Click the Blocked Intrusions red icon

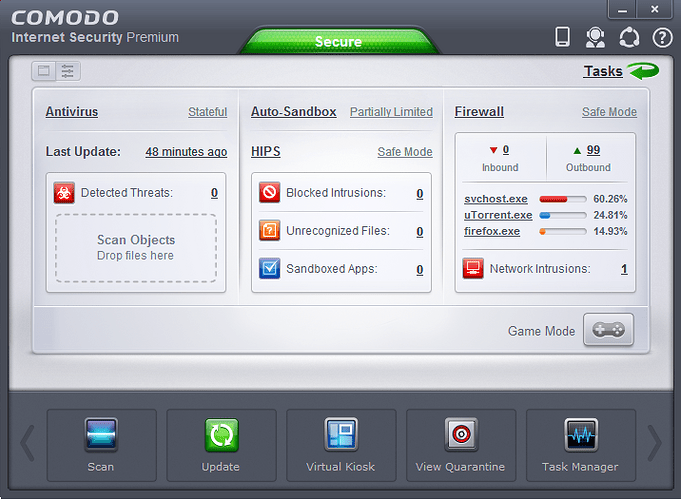pos(270,193)
